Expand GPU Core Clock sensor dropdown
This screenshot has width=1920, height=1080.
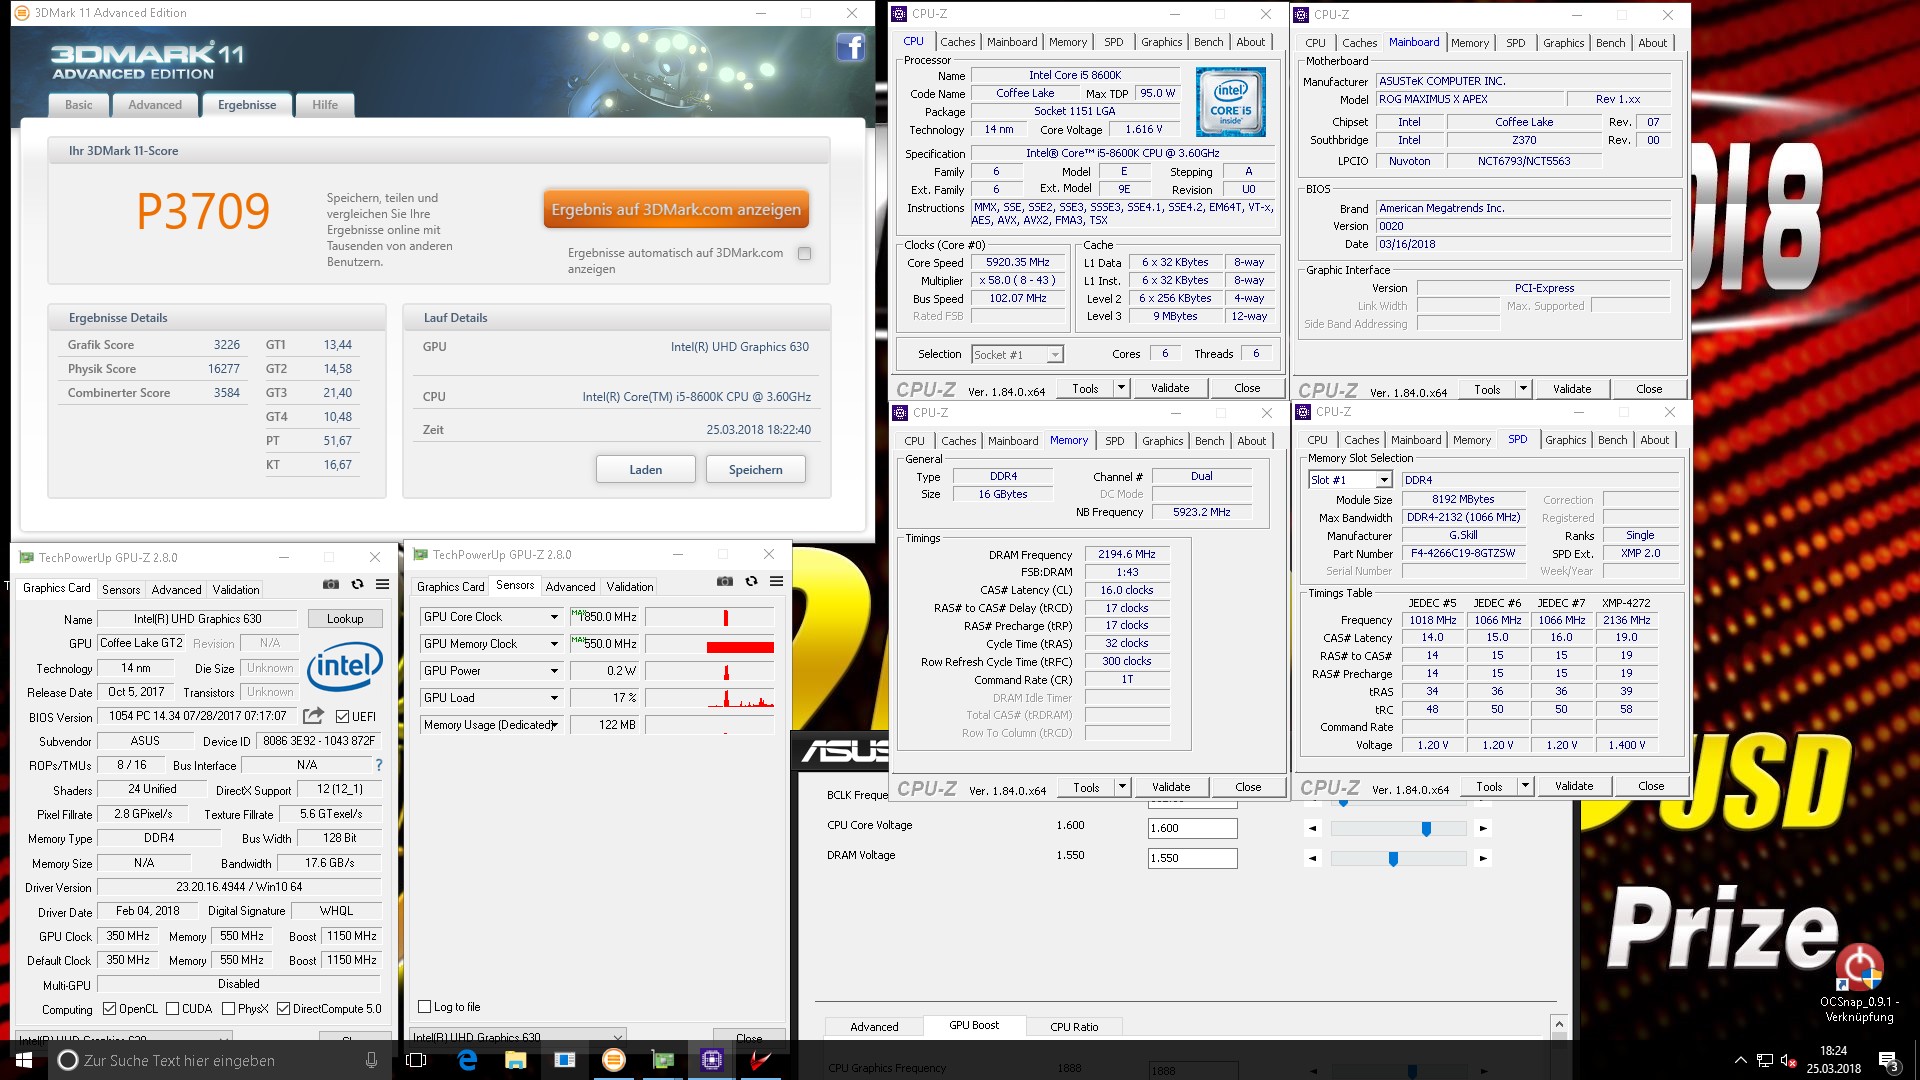pyautogui.click(x=554, y=617)
